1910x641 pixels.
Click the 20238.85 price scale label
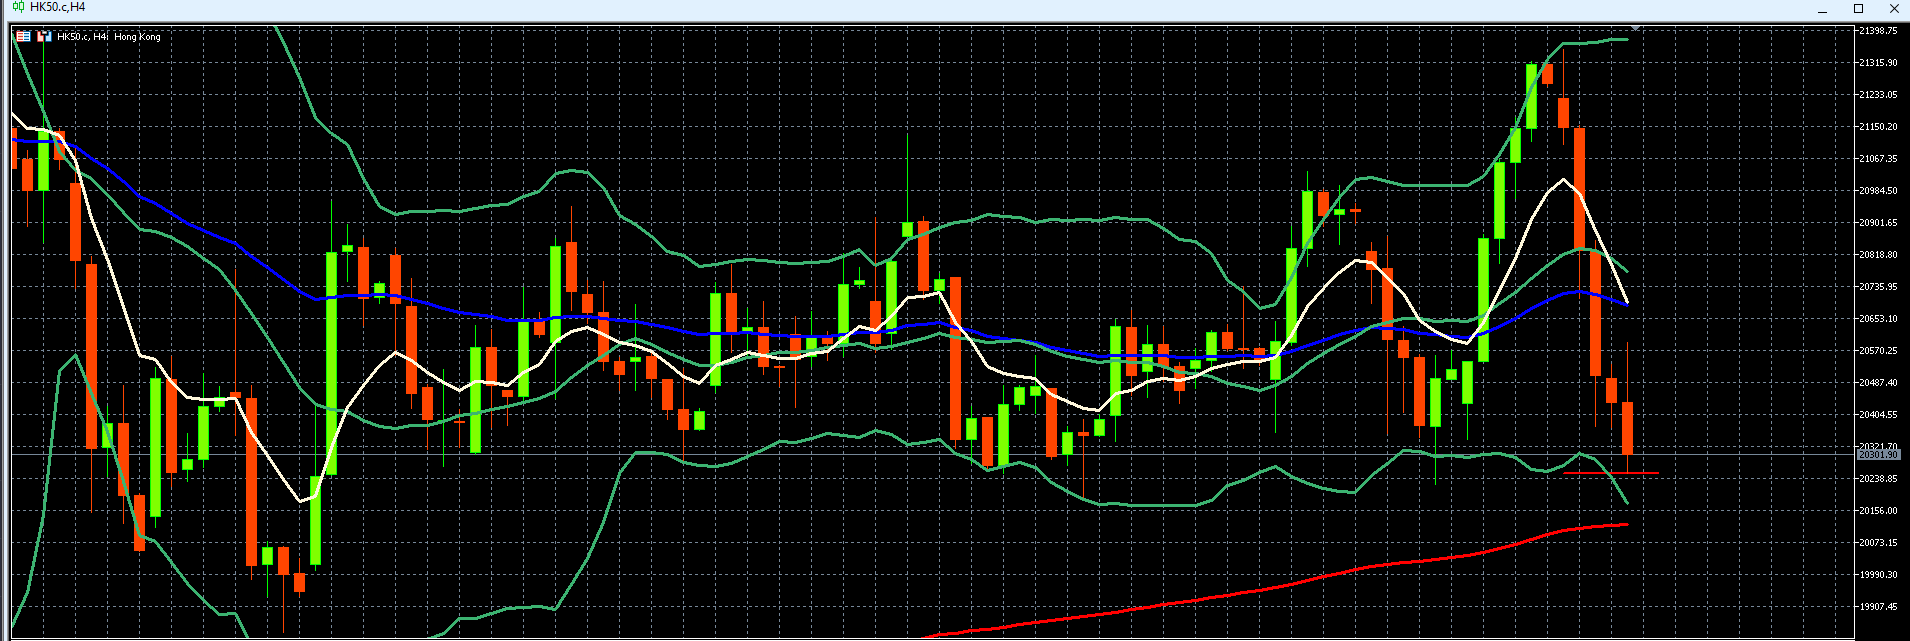pyautogui.click(x=1878, y=479)
